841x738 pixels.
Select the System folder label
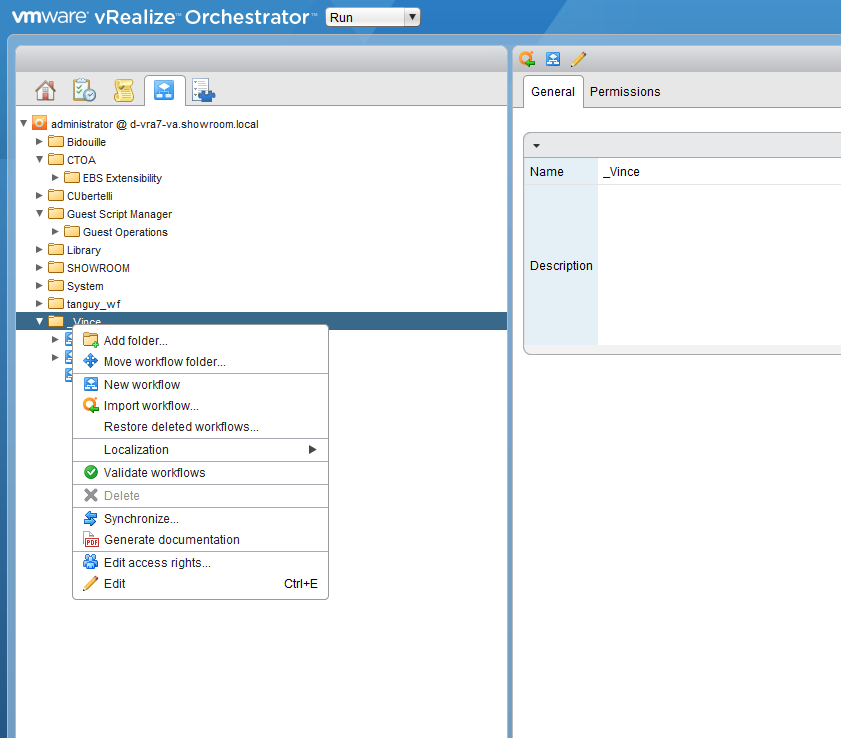(85, 286)
